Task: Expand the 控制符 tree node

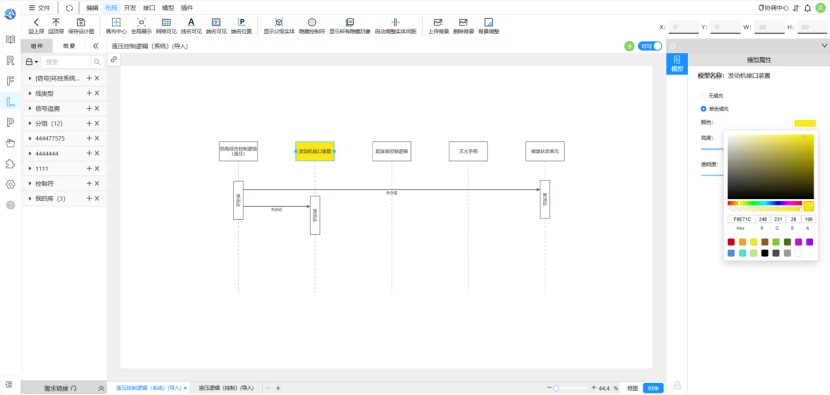Action: click(x=30, y=183)
